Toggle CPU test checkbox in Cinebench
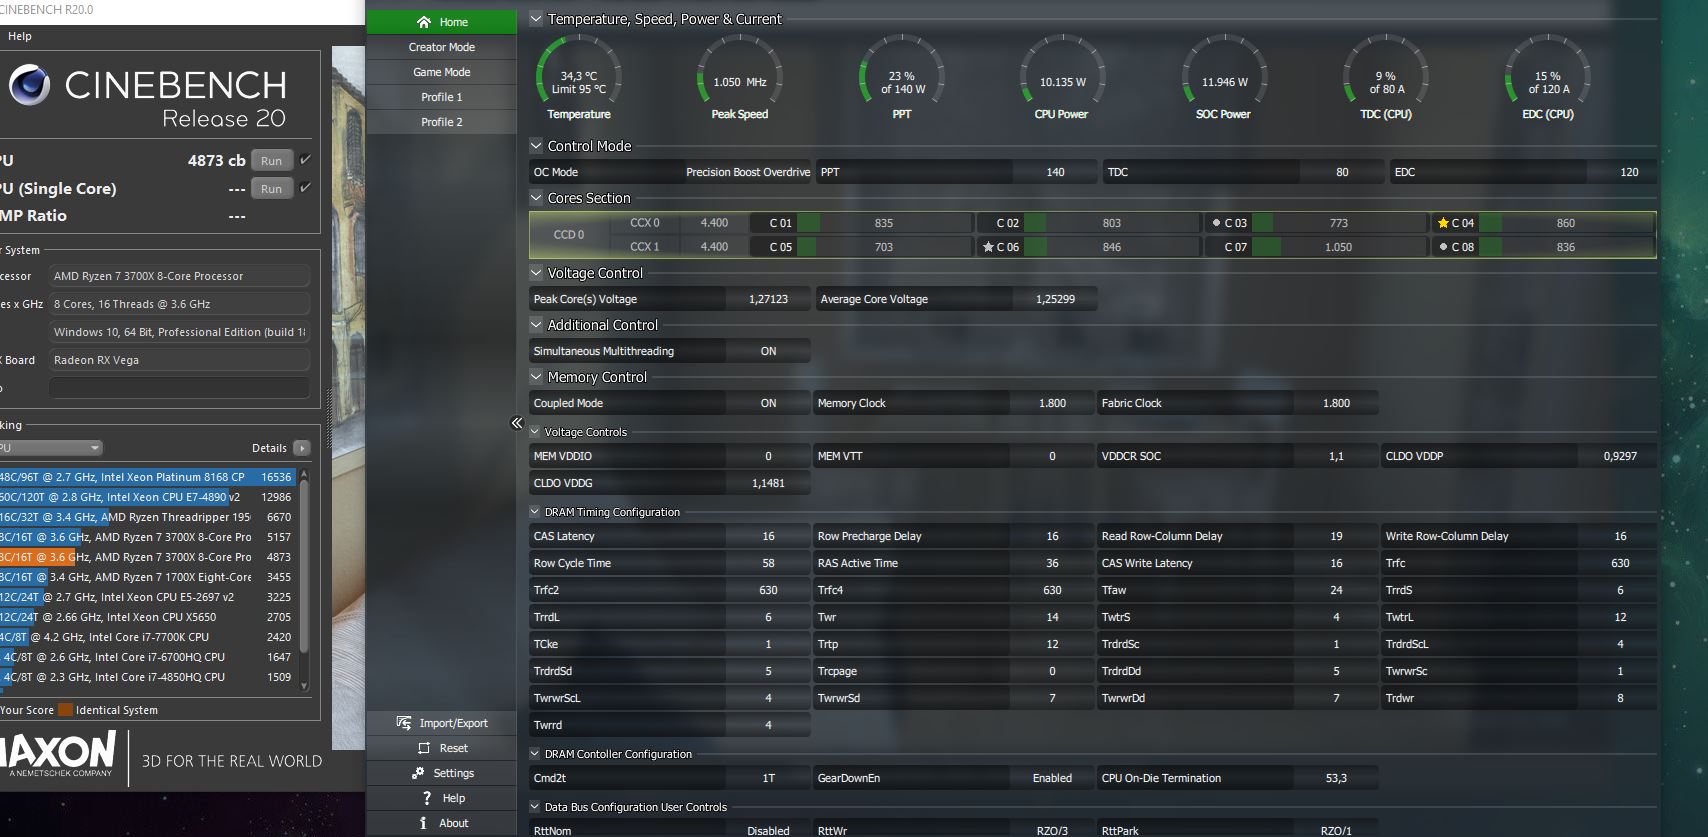This screenshot has height=837, width=1708. coord(306,160)
